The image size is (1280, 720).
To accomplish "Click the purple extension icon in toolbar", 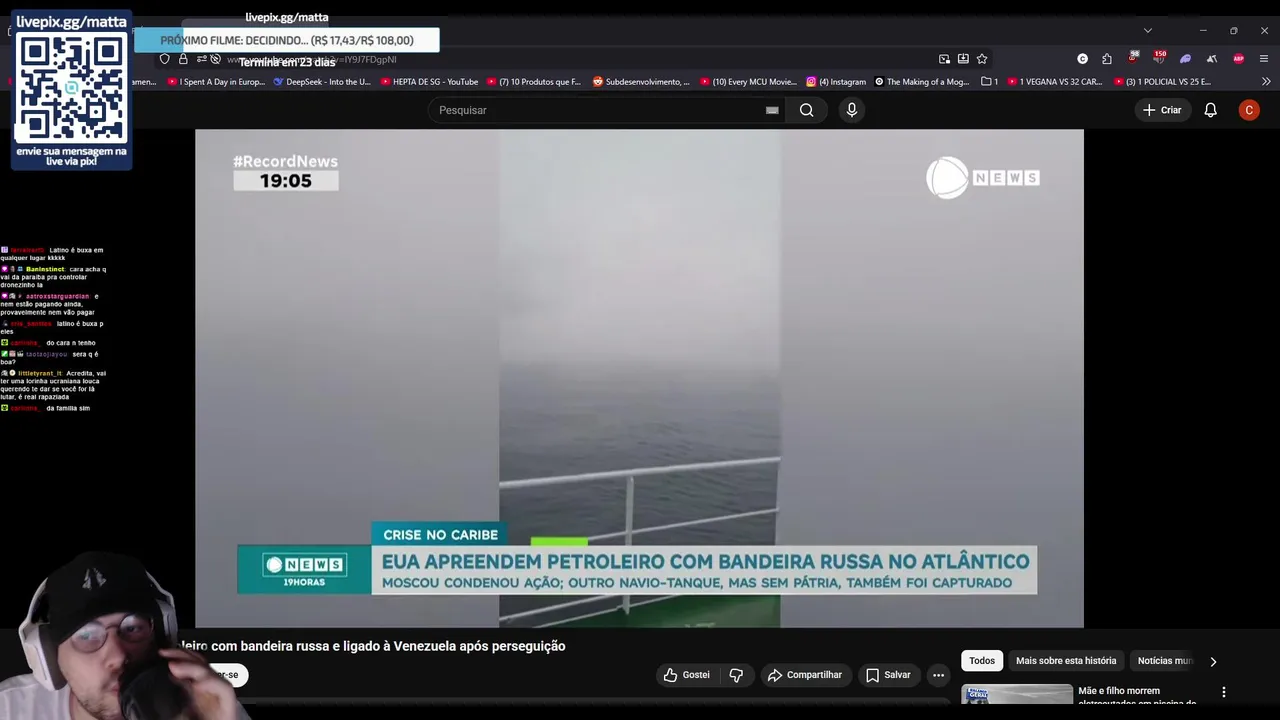I will (x=1185, y=59).
